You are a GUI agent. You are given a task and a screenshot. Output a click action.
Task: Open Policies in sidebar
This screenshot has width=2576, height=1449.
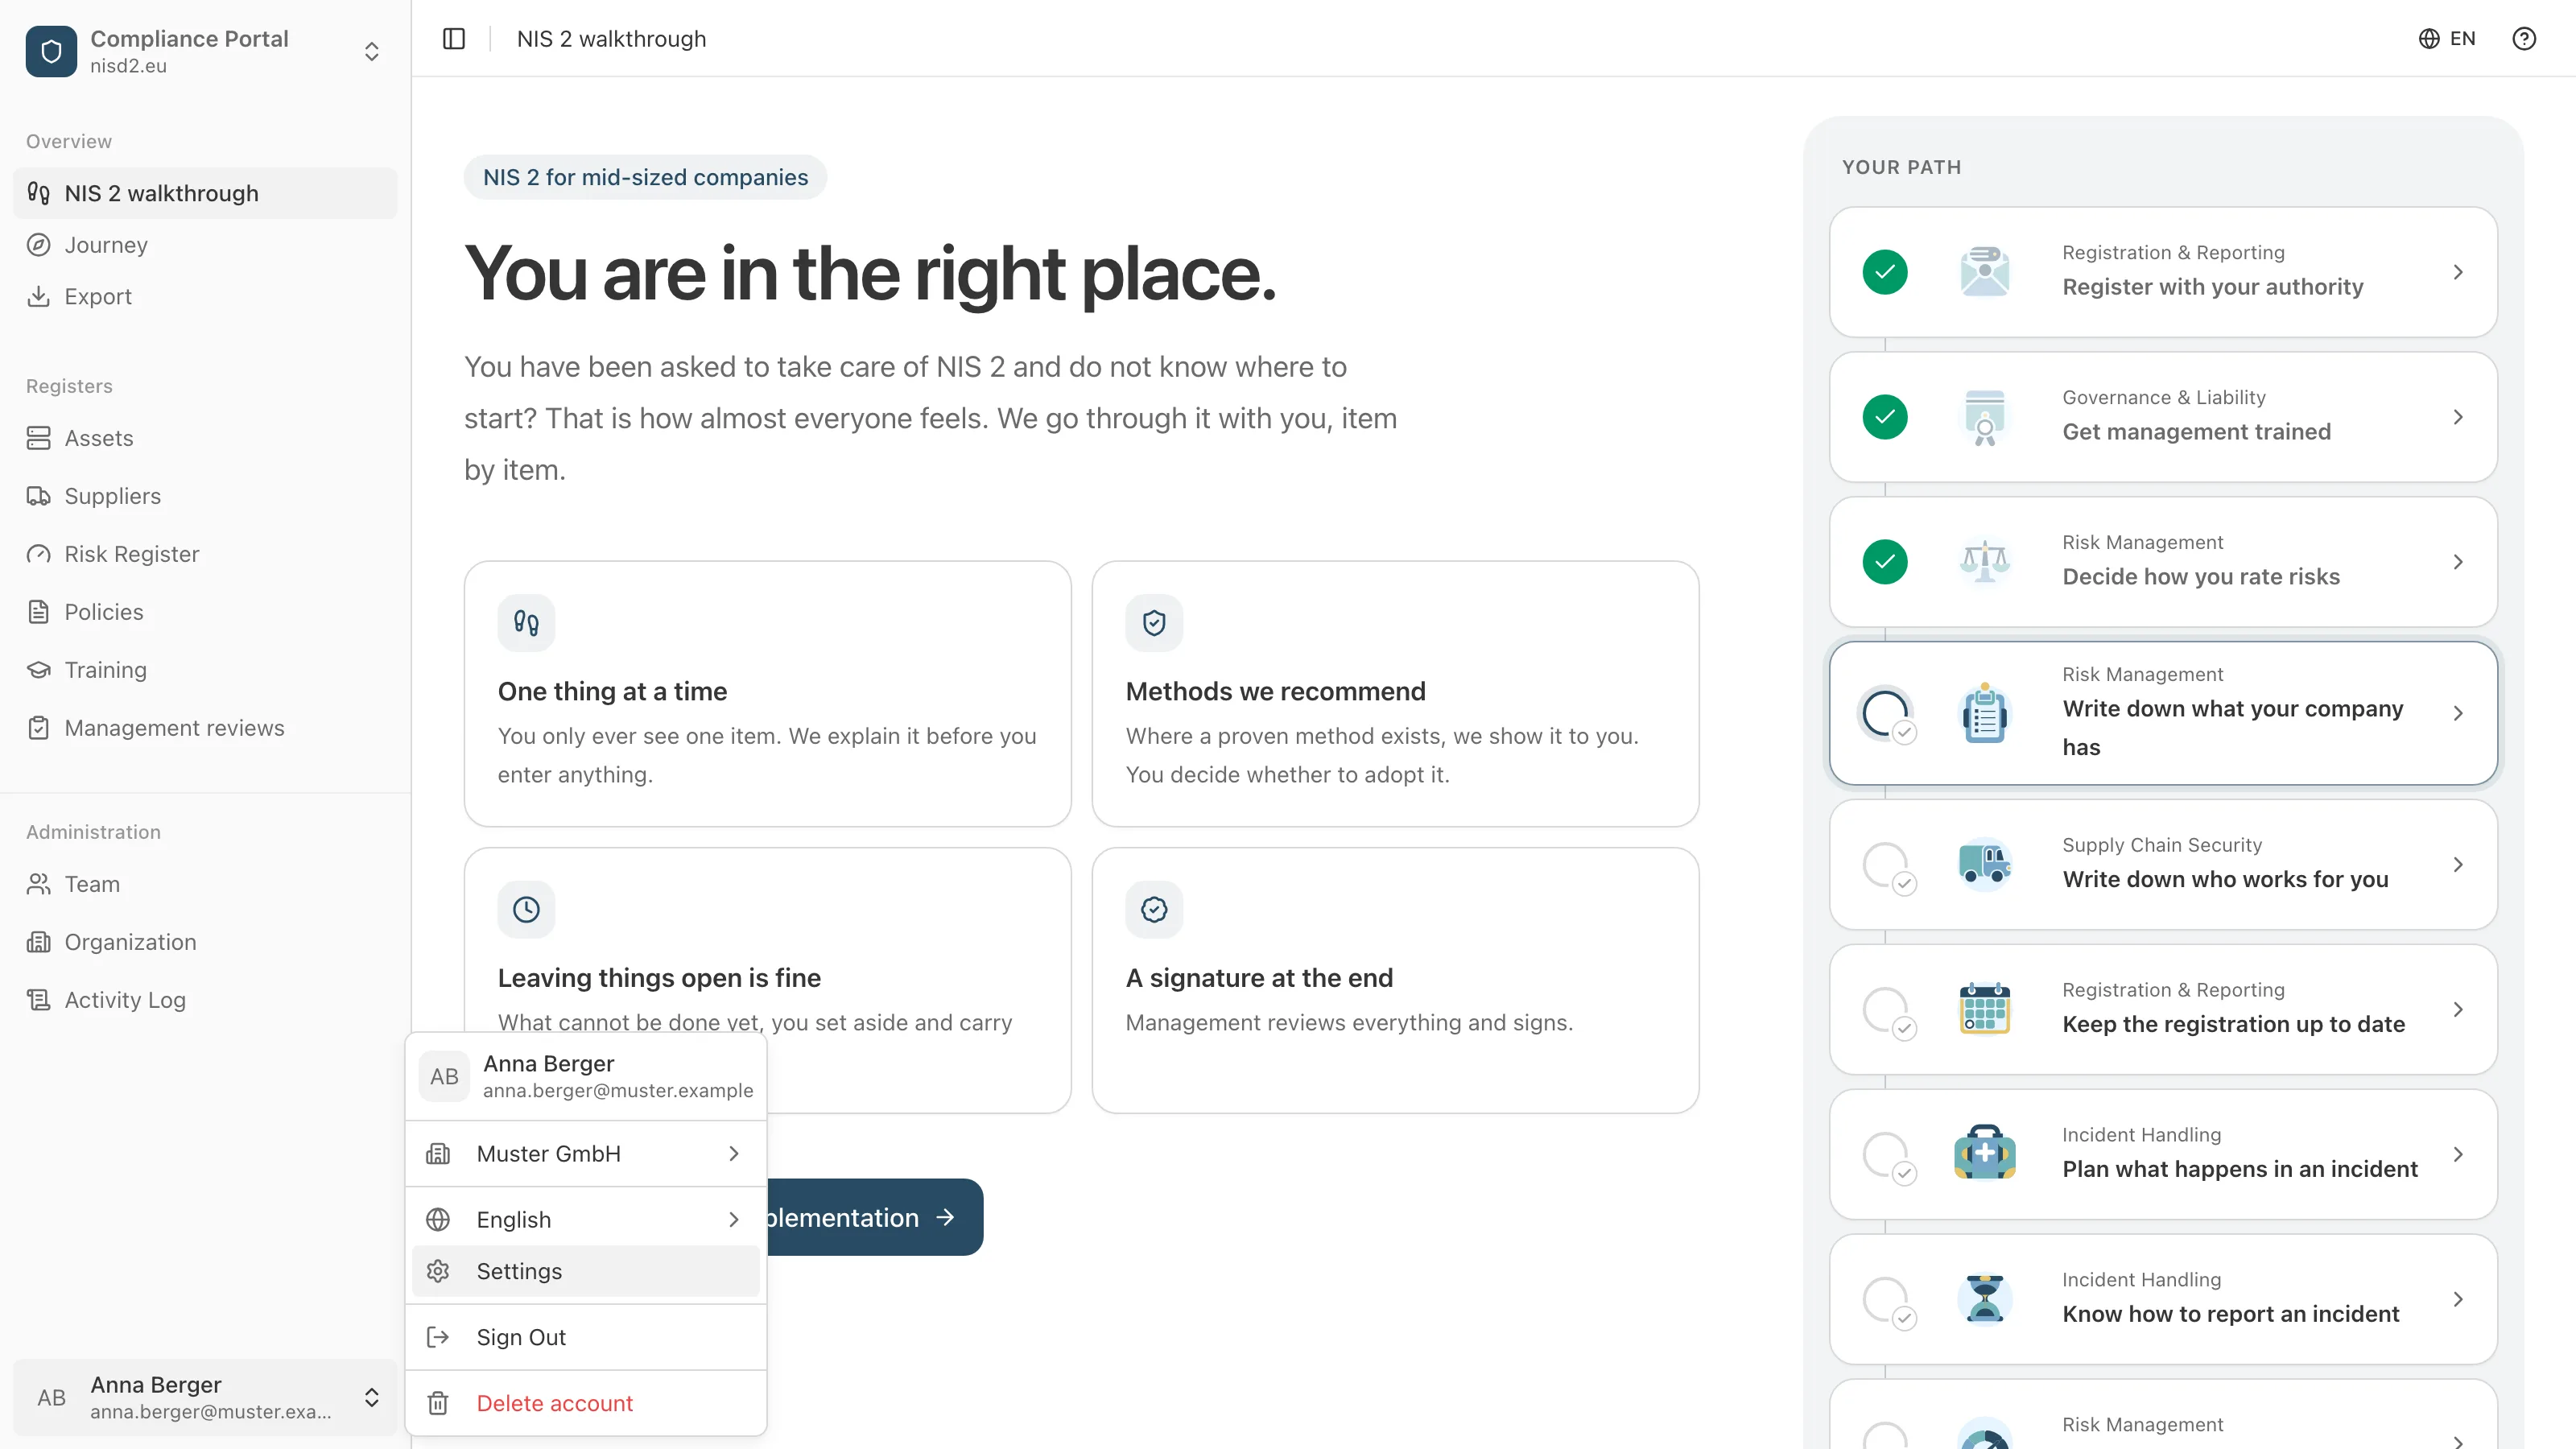tap(205, 612)
